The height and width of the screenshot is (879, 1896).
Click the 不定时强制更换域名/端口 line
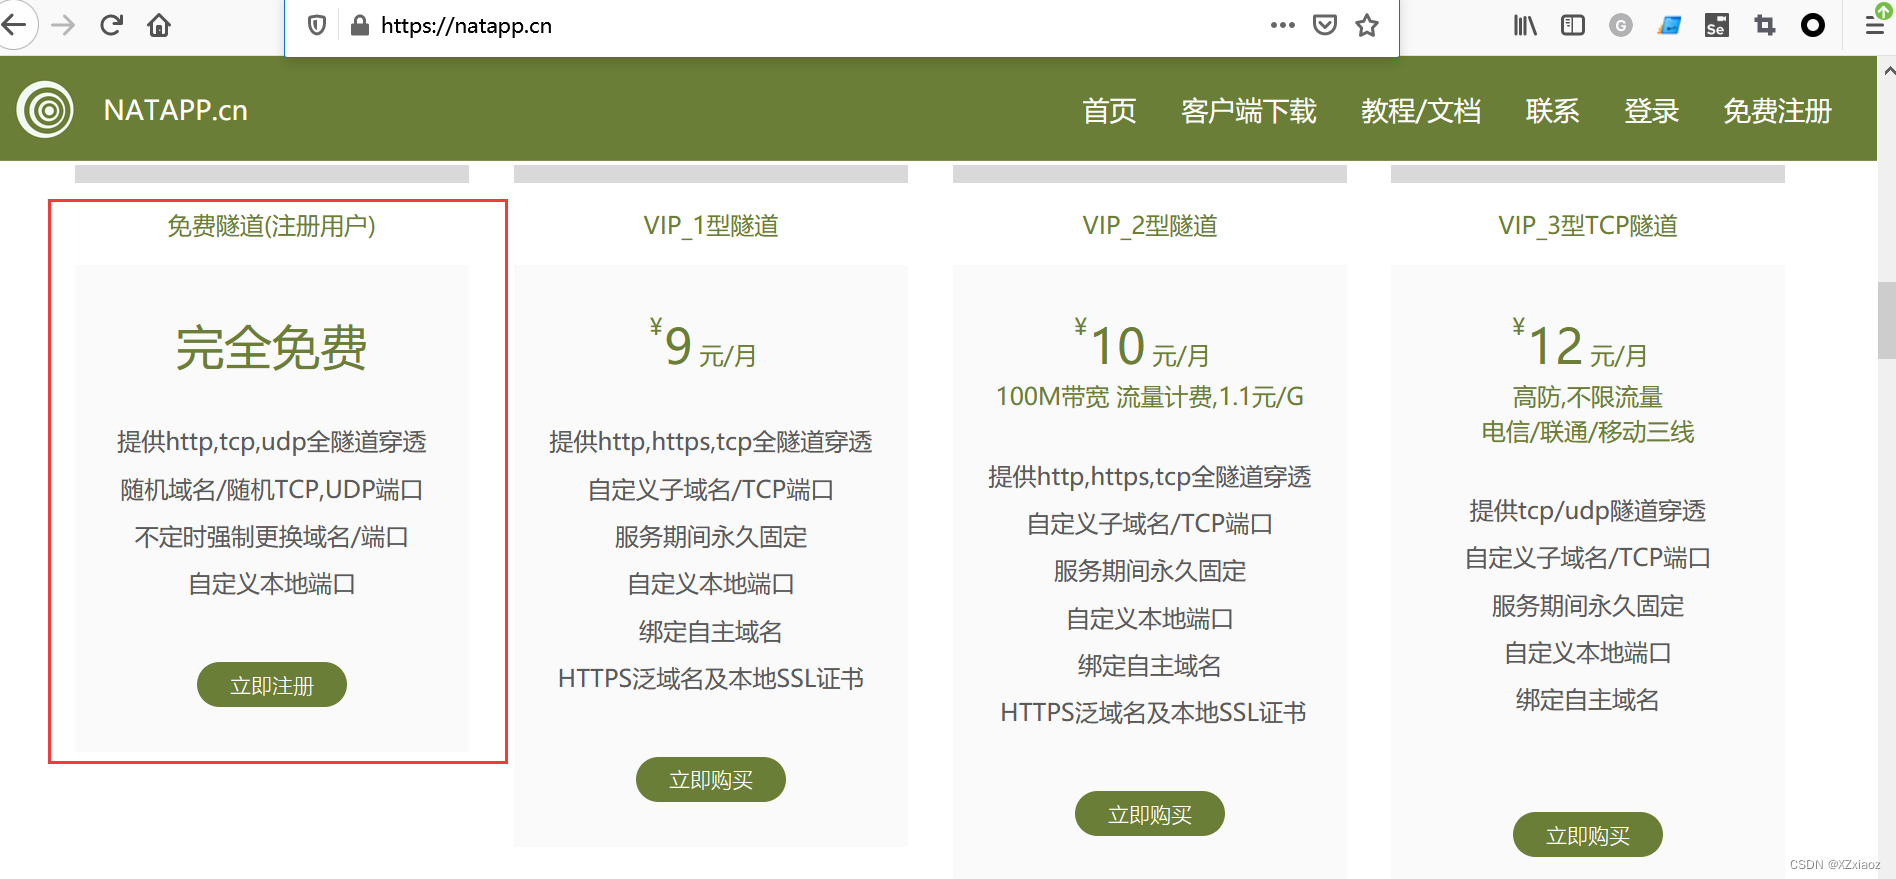272,537
